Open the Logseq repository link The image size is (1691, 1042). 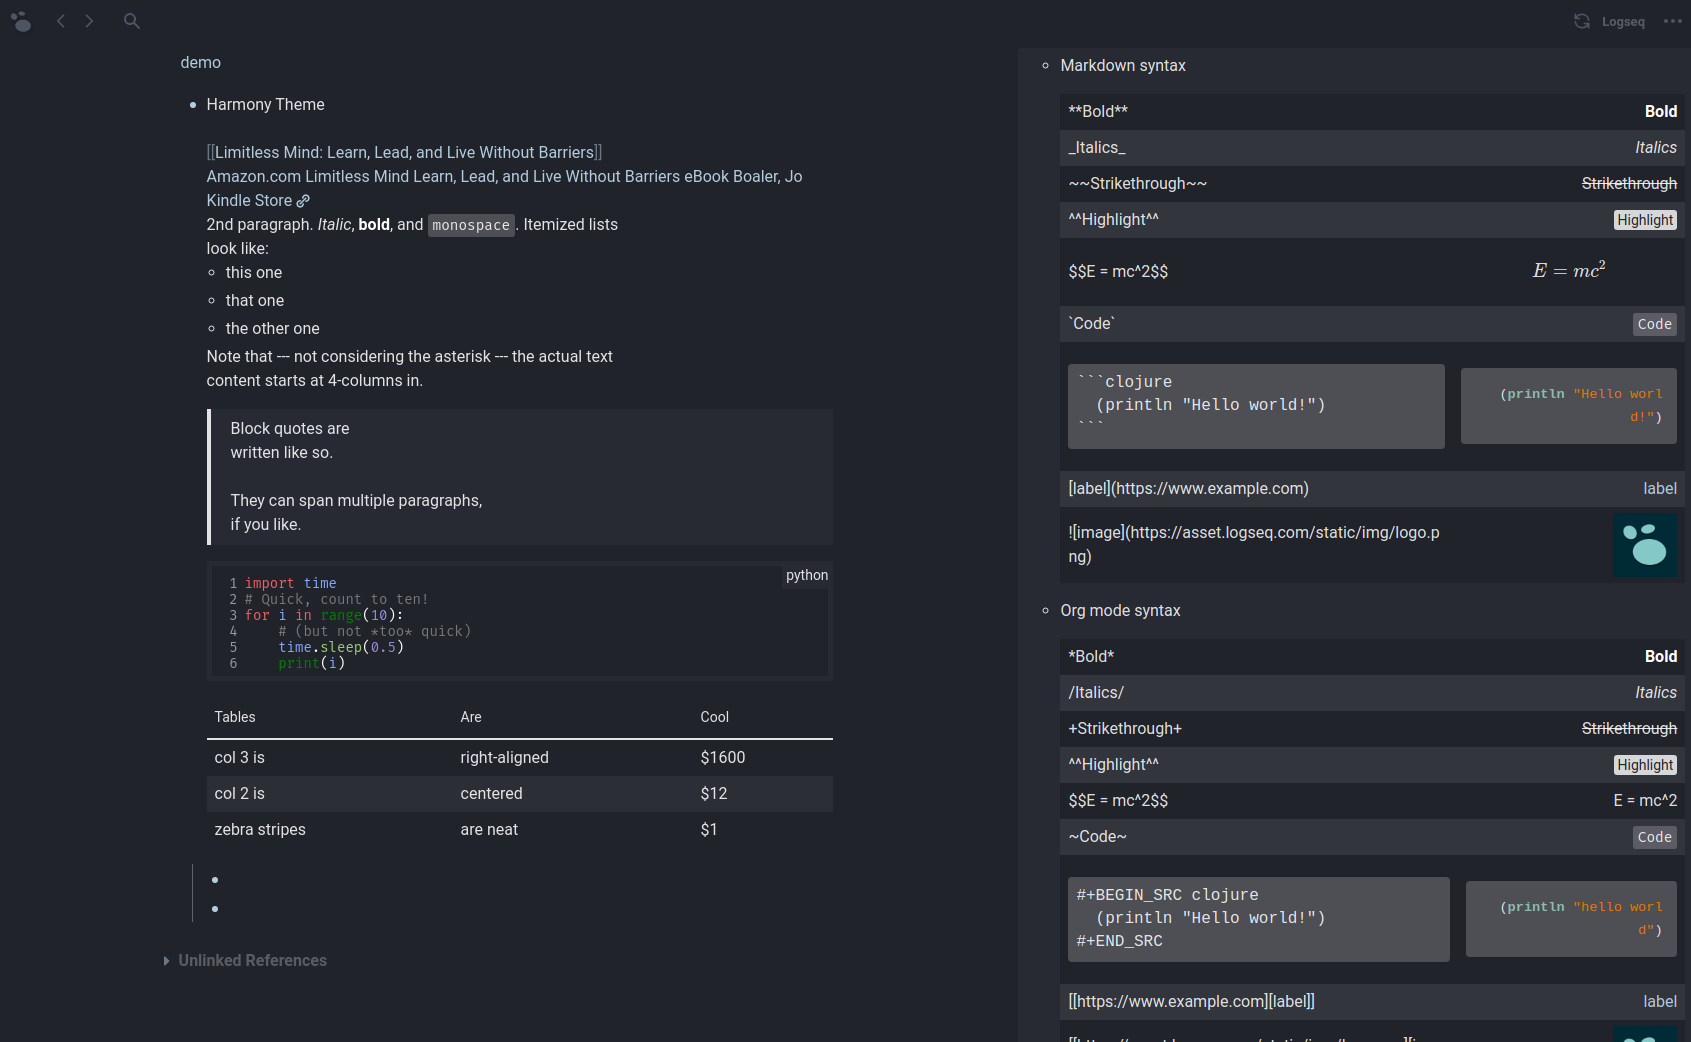1623,22
